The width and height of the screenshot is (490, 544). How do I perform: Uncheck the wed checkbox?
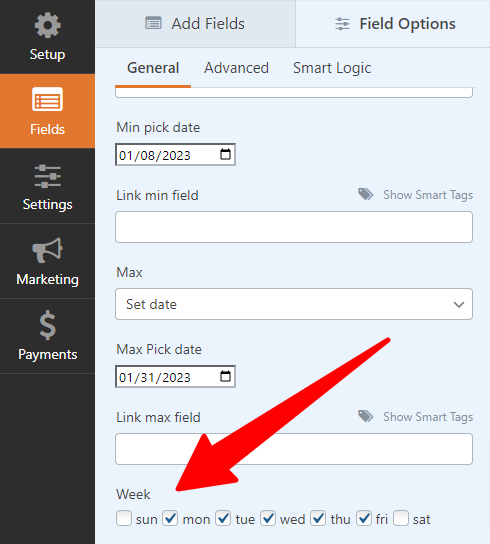(268, 518)
